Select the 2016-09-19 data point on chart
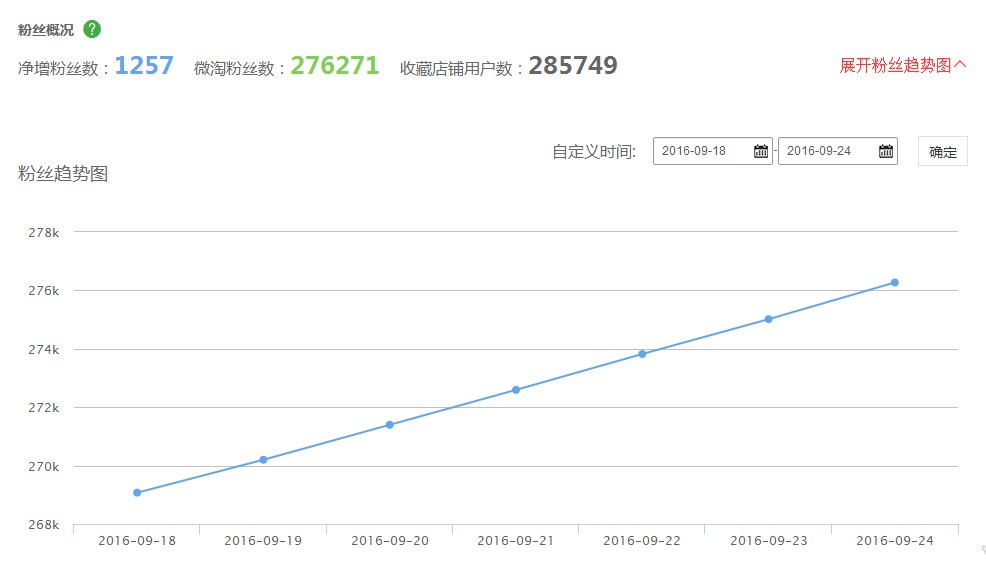Screen dimensions: 986x576 point(263,460)
